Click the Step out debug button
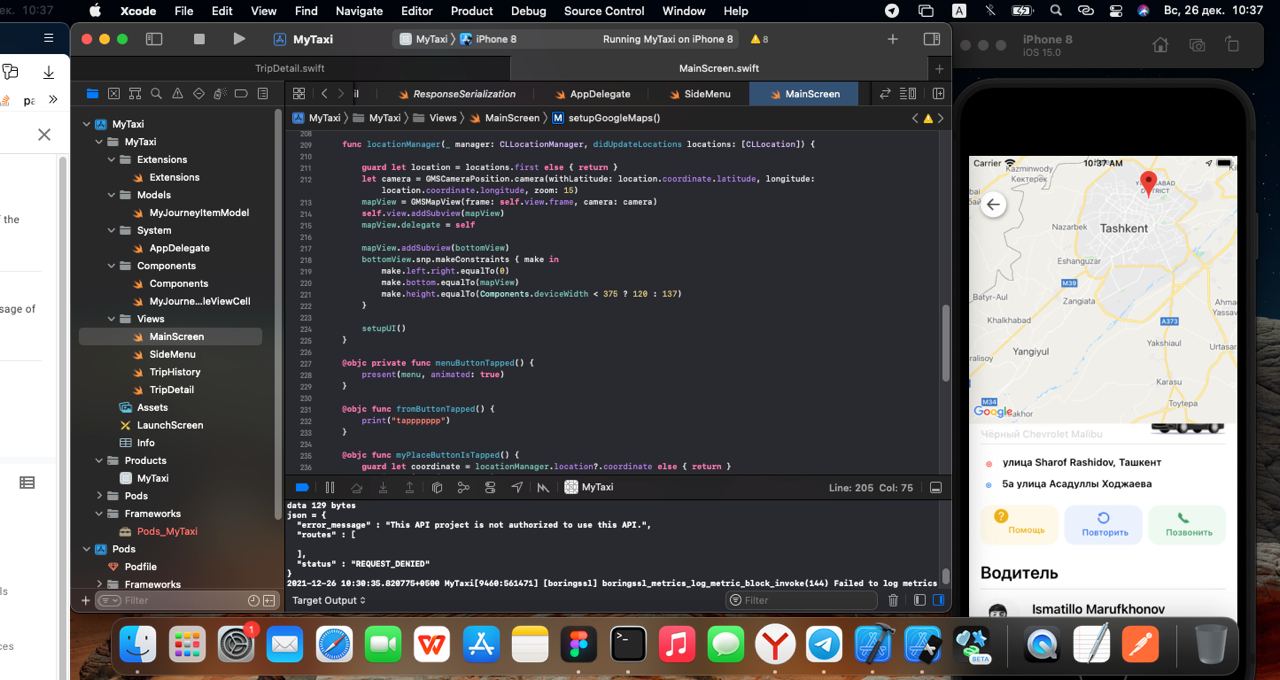 pyautogui.click(x=409, y=487)
